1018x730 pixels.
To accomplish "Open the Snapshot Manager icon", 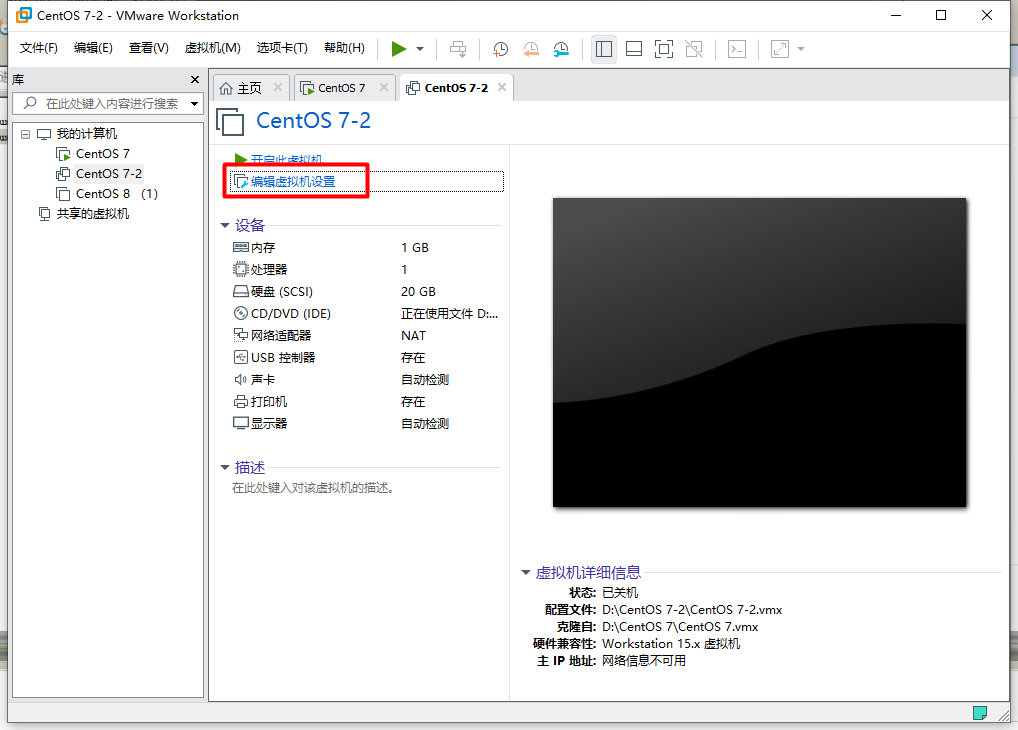I will click(x=561, y=48).
